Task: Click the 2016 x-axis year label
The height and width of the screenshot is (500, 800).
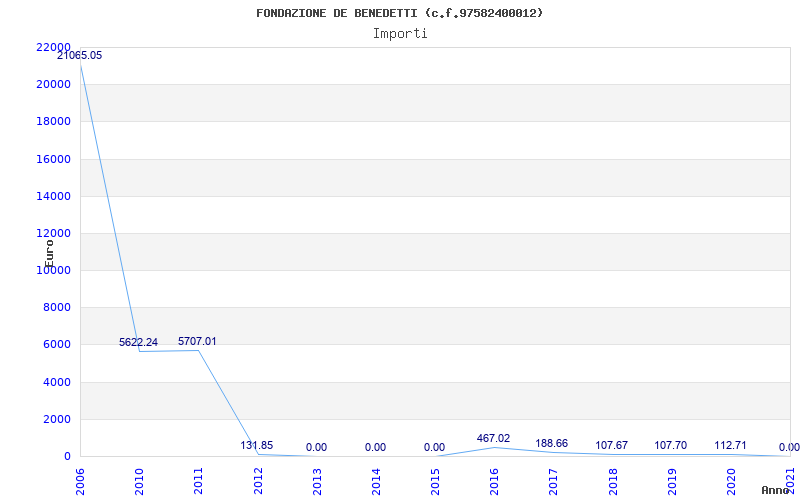Action: pos(494,481)
